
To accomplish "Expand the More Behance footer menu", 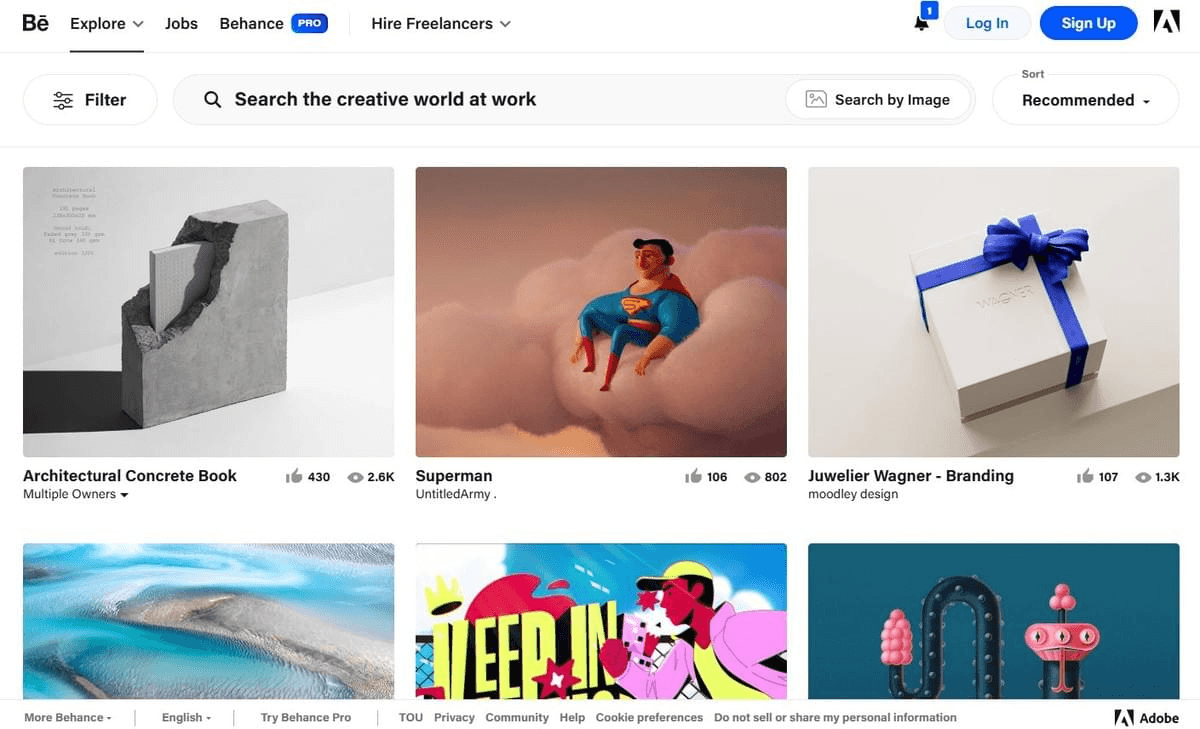I will click(x=65, y=717).
